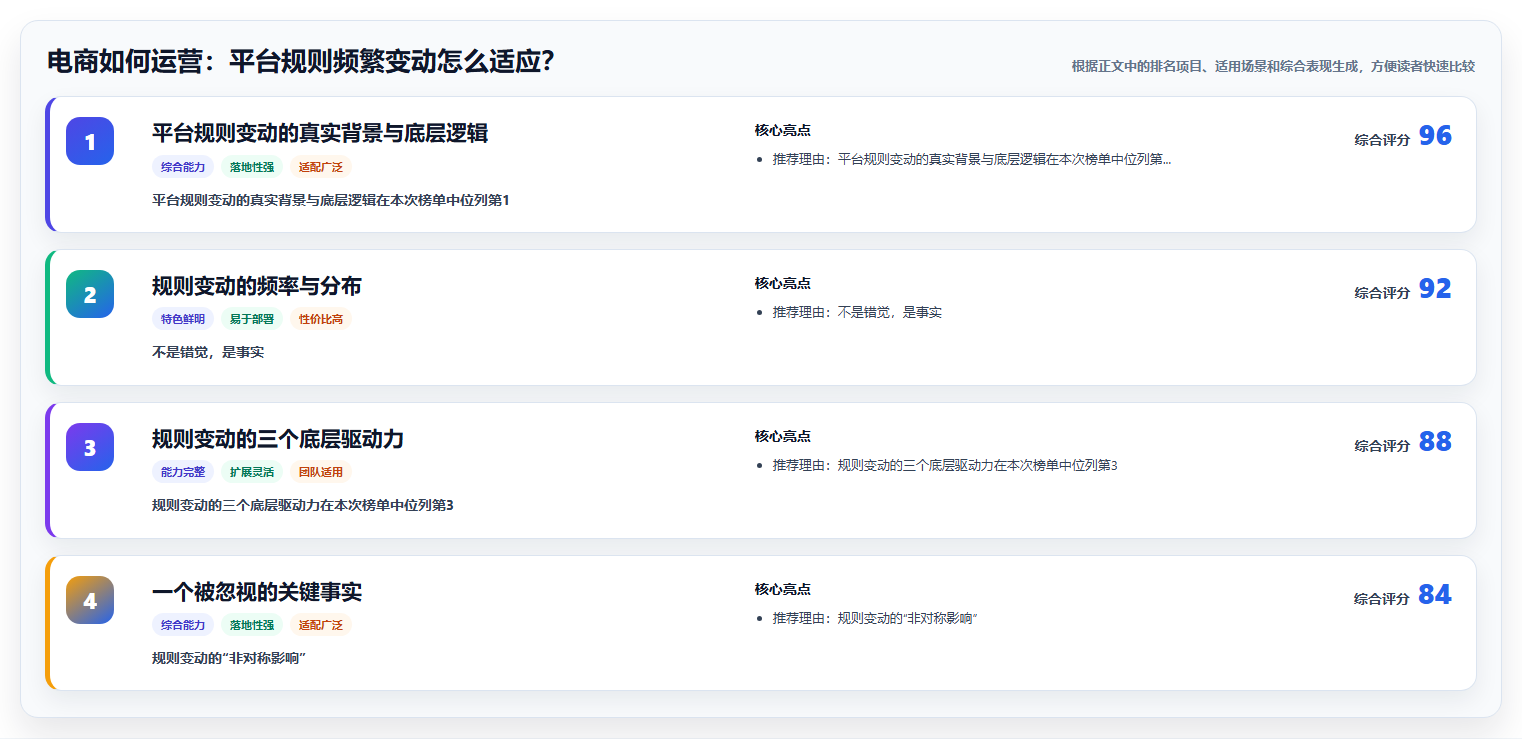Click 综合评分 label beside 92

point(1382,293)
